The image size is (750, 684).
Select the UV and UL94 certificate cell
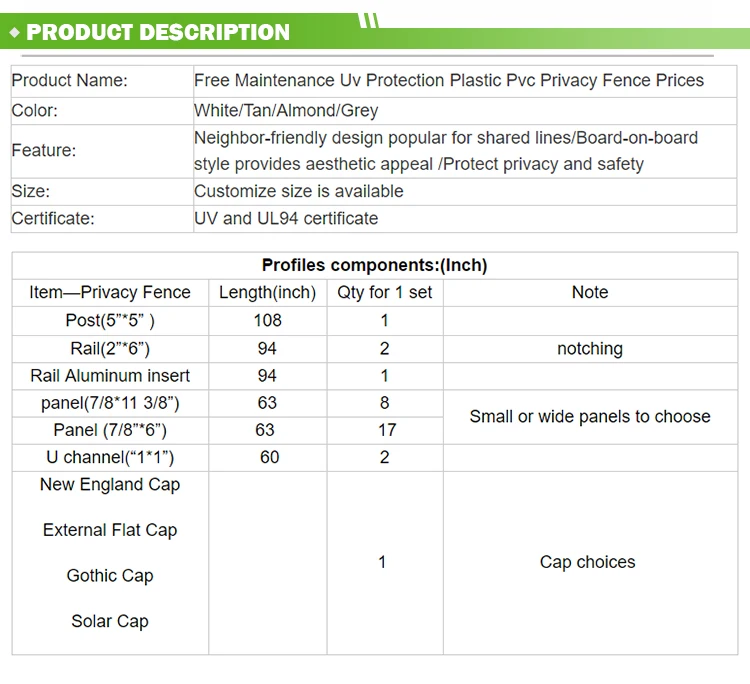point(286,218)
